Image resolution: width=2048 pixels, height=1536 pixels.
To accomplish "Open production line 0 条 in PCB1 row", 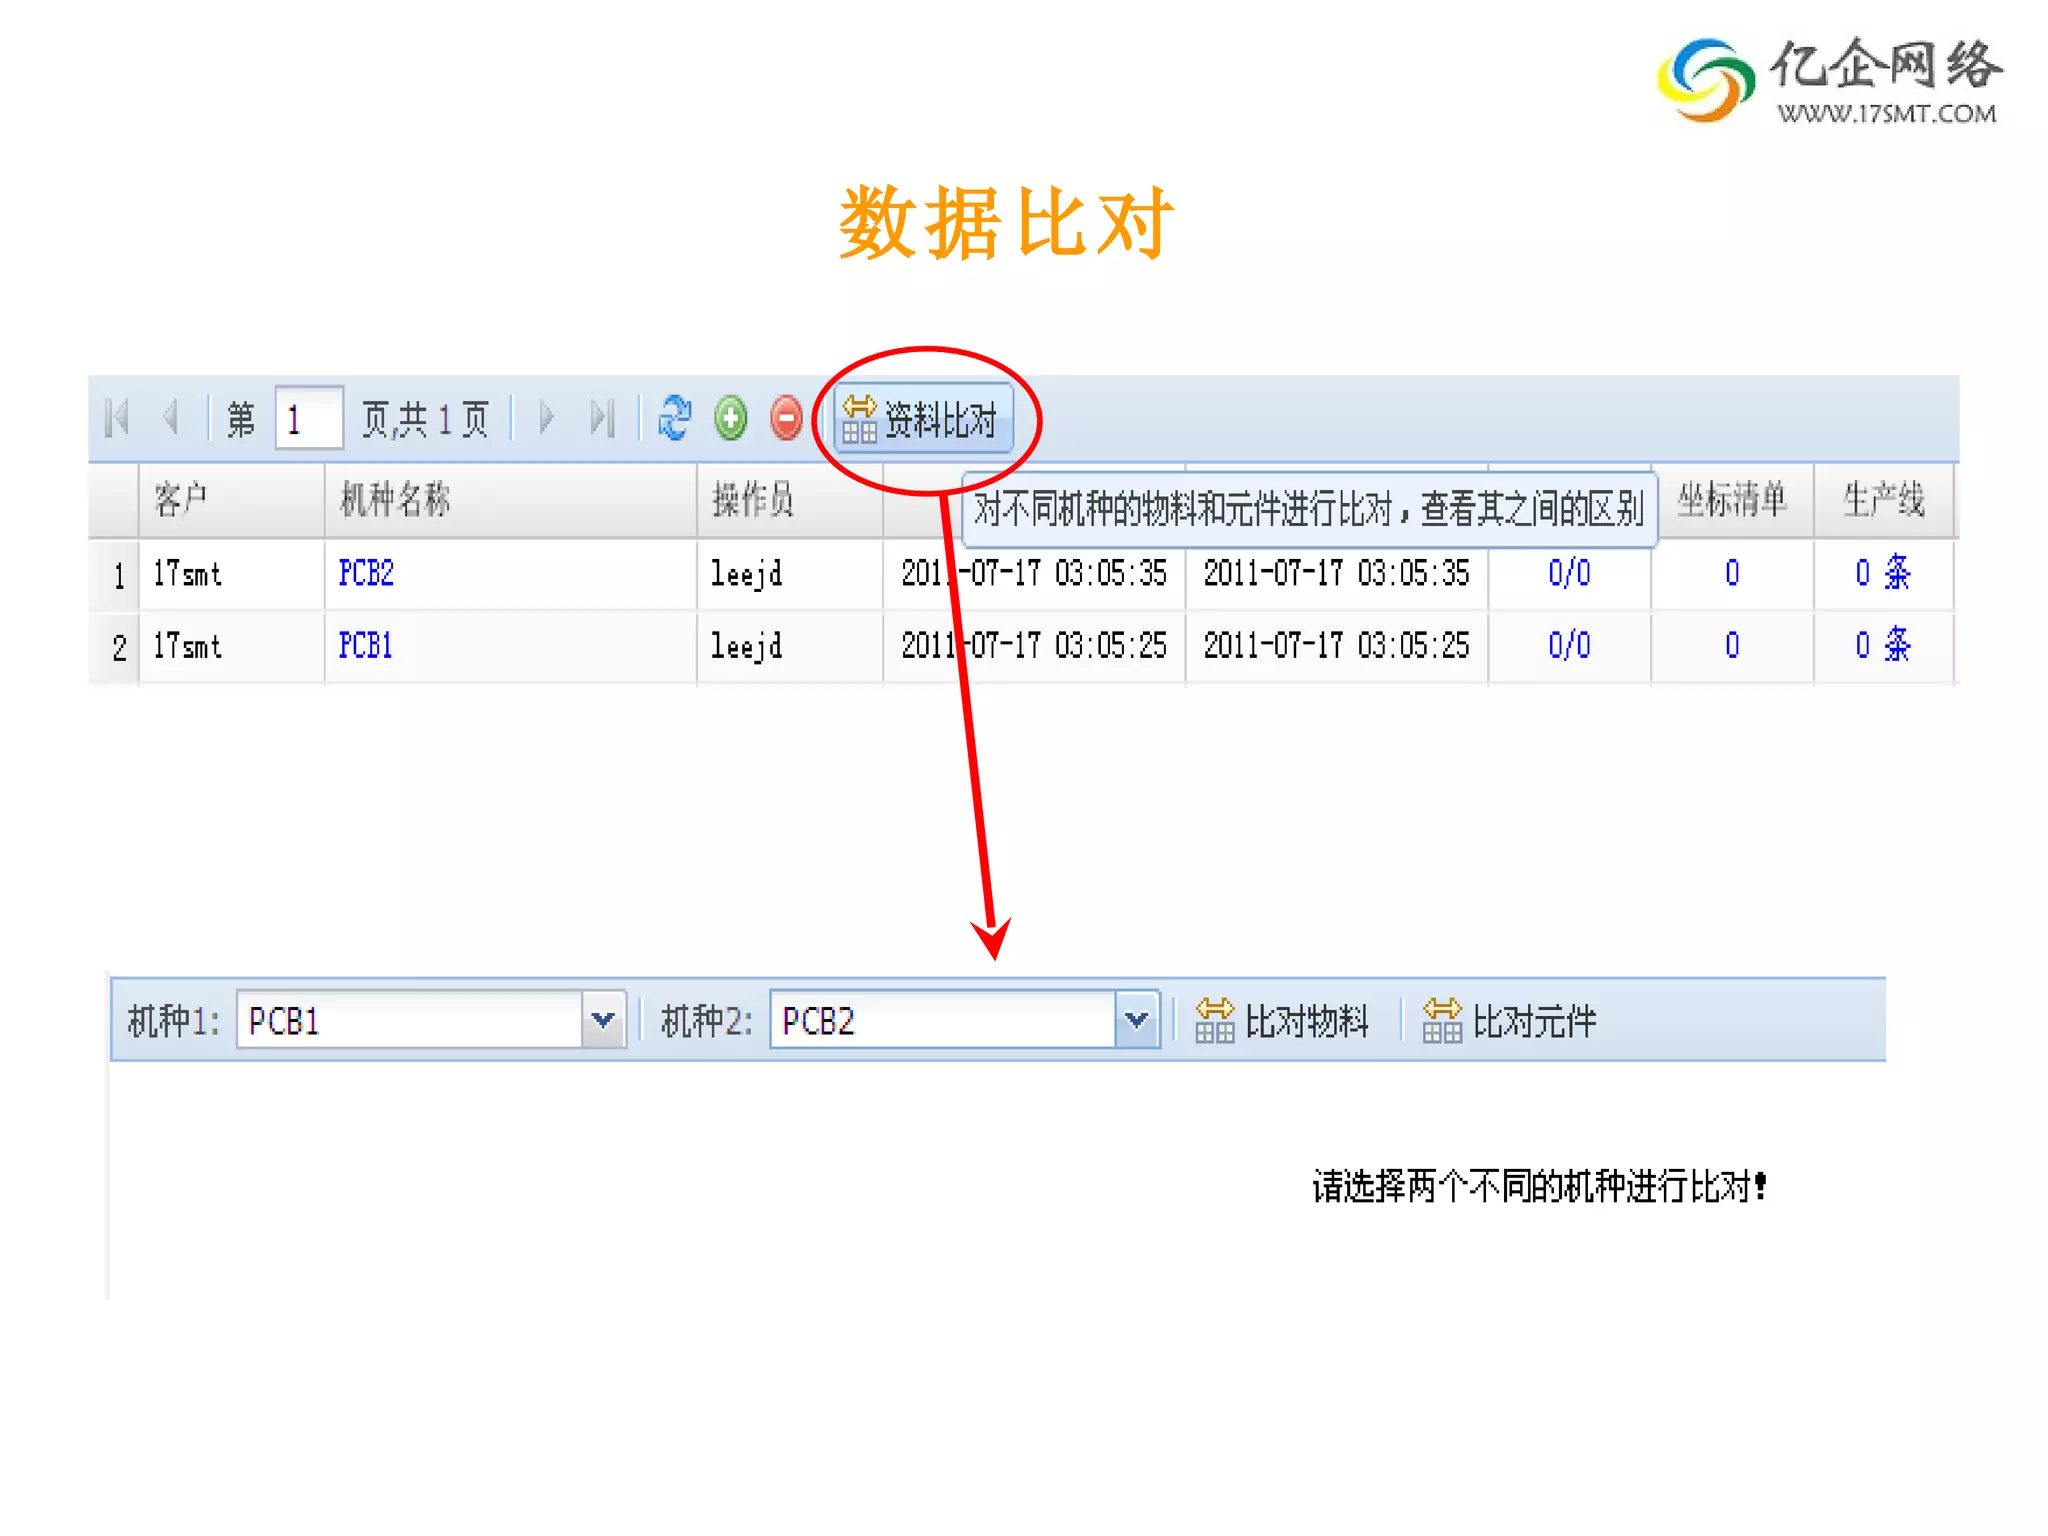I will click(x=1883, y=646).
